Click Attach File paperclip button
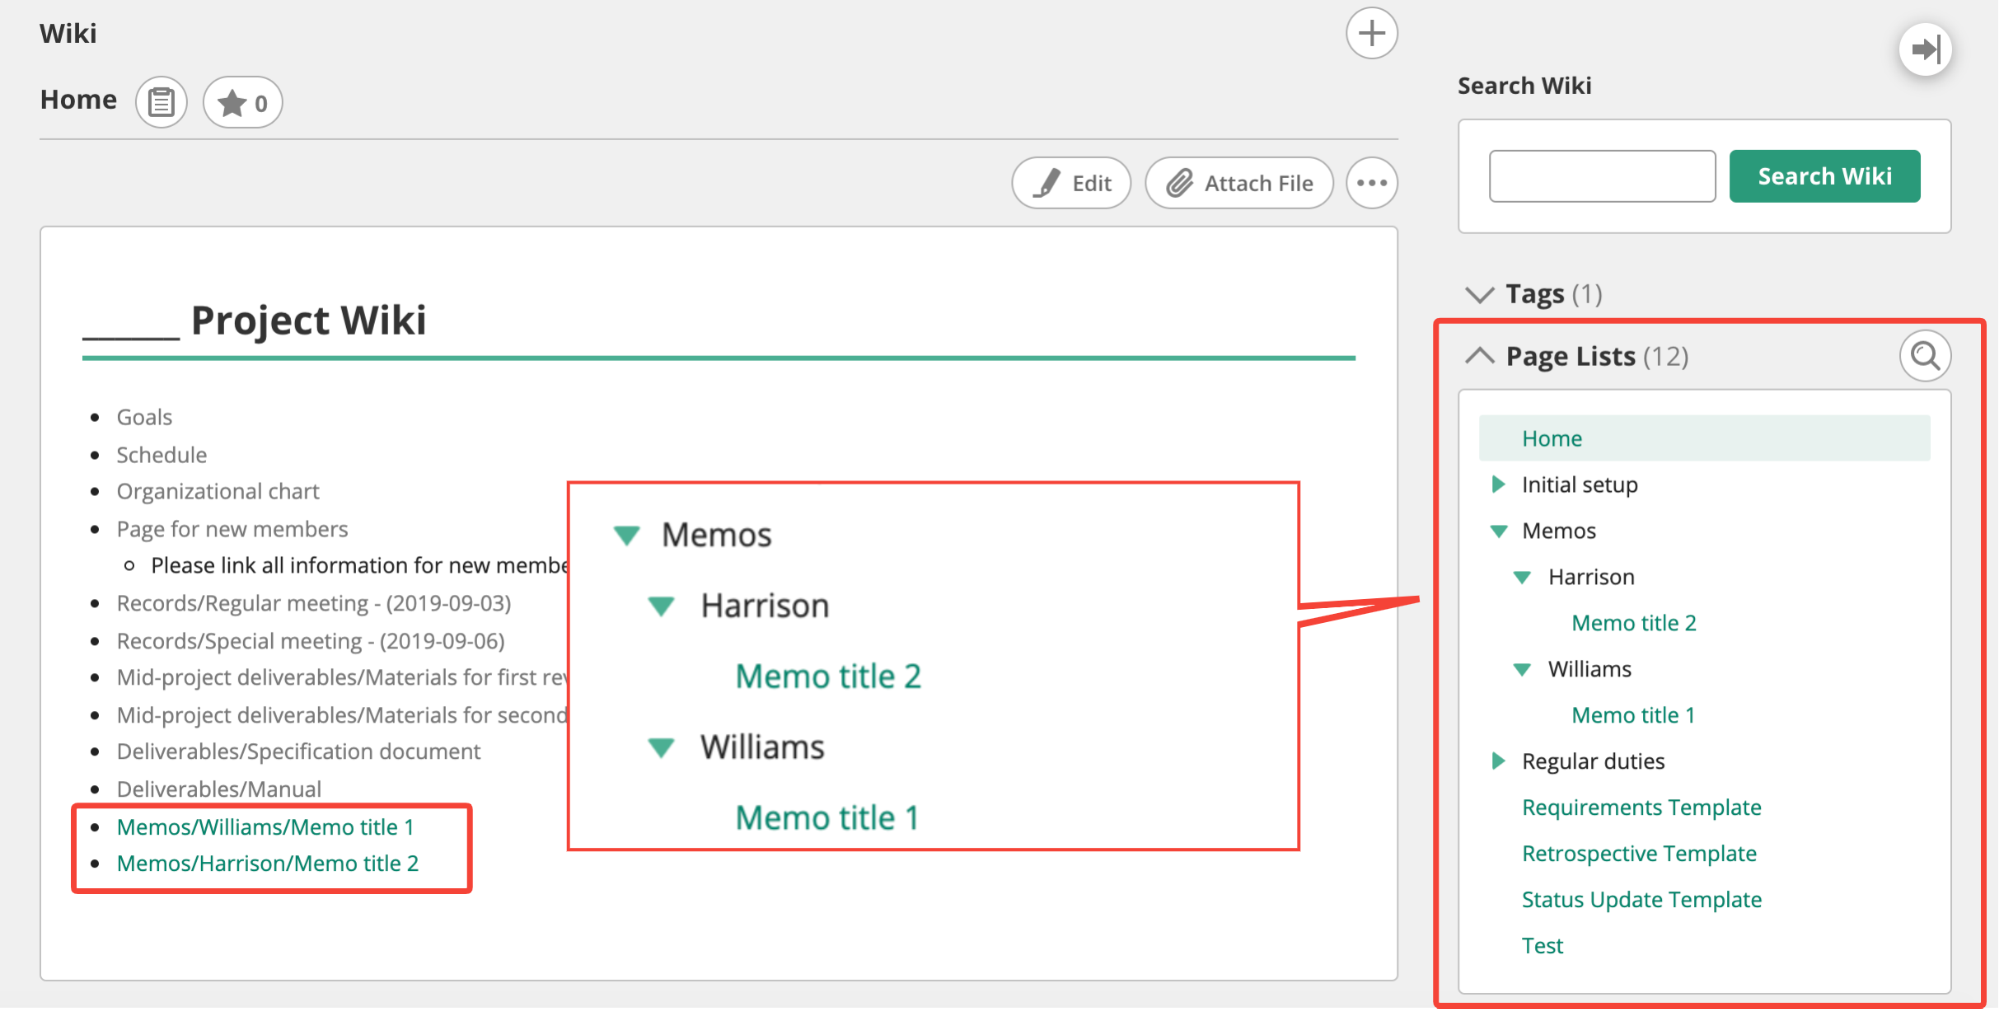Viewport: 1999px width, 1009px height. point(1239,183)
